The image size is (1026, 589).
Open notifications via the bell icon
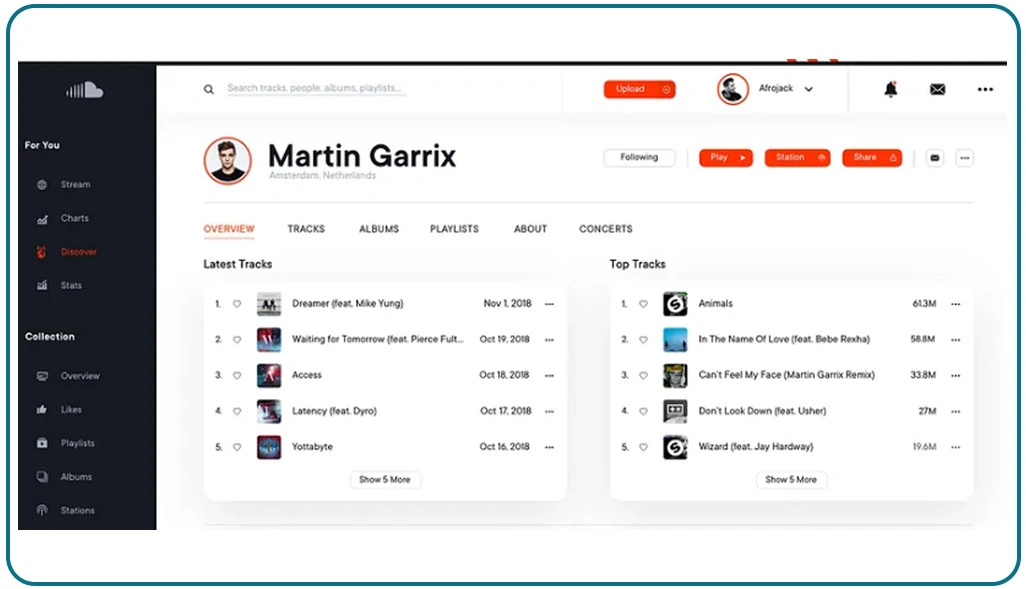[x=891, y=89]
